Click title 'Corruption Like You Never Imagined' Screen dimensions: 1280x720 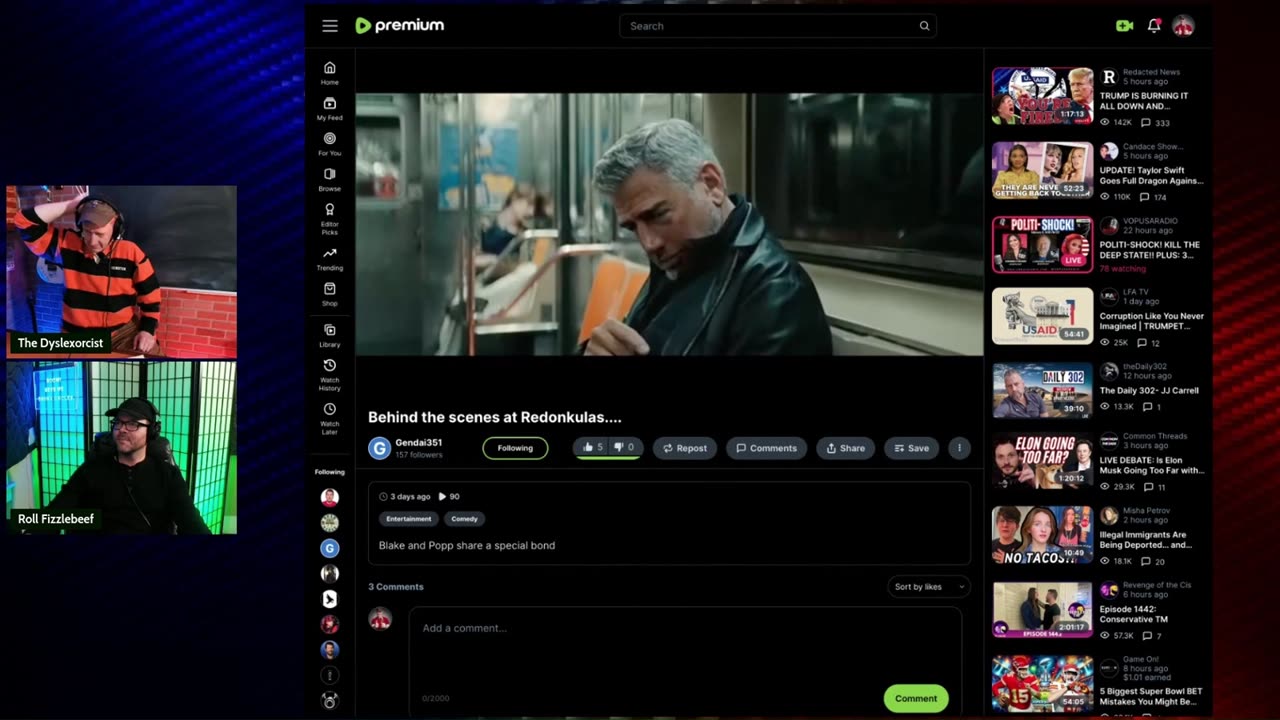coord(1152,321)
